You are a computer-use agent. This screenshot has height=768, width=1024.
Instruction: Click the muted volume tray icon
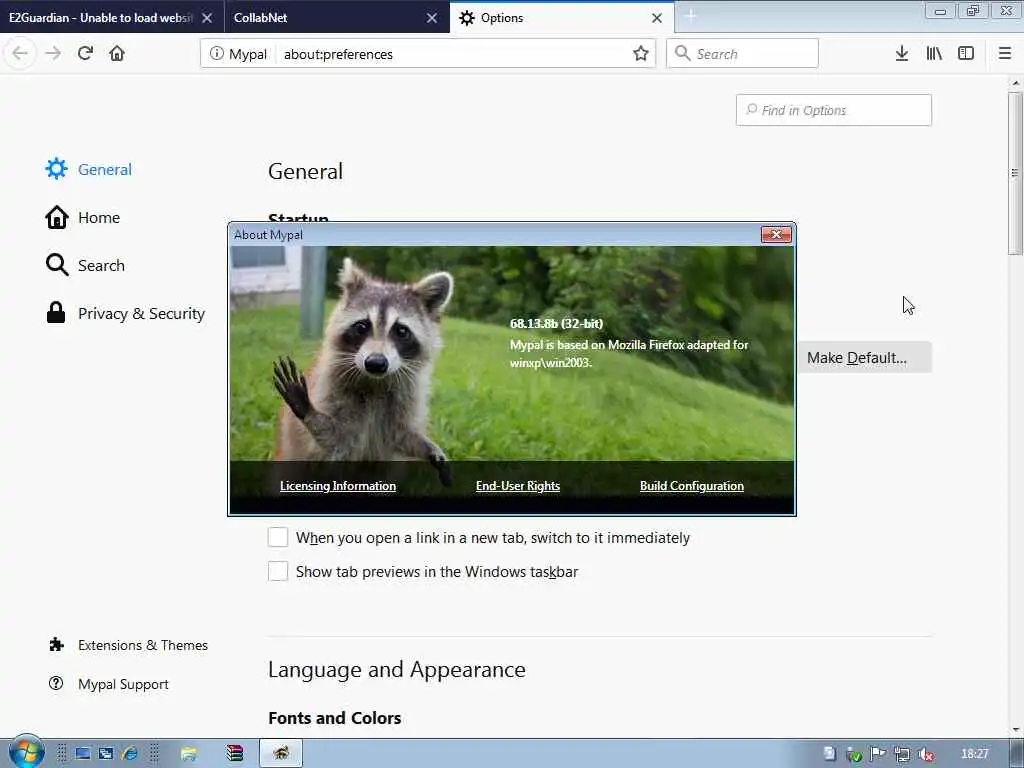point(926,754)
